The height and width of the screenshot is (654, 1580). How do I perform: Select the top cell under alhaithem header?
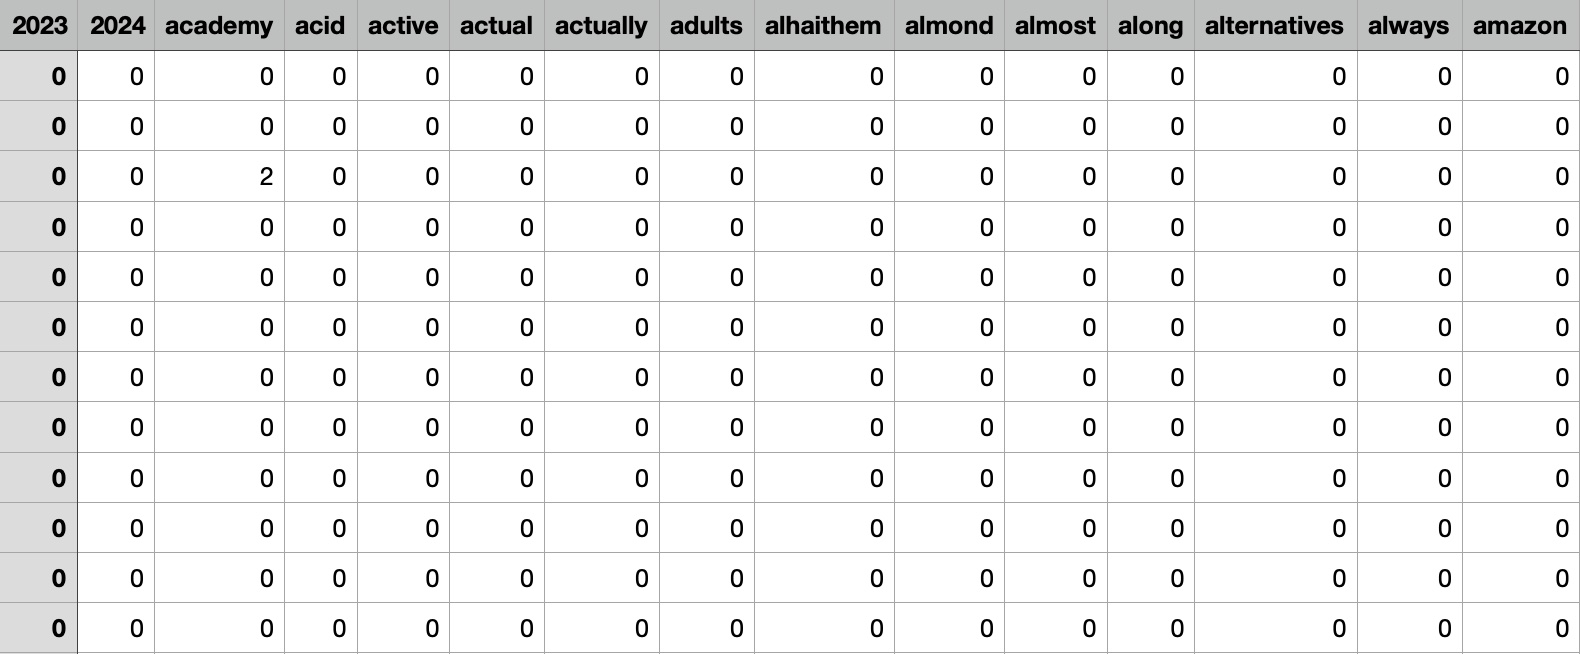pos(824,77)
